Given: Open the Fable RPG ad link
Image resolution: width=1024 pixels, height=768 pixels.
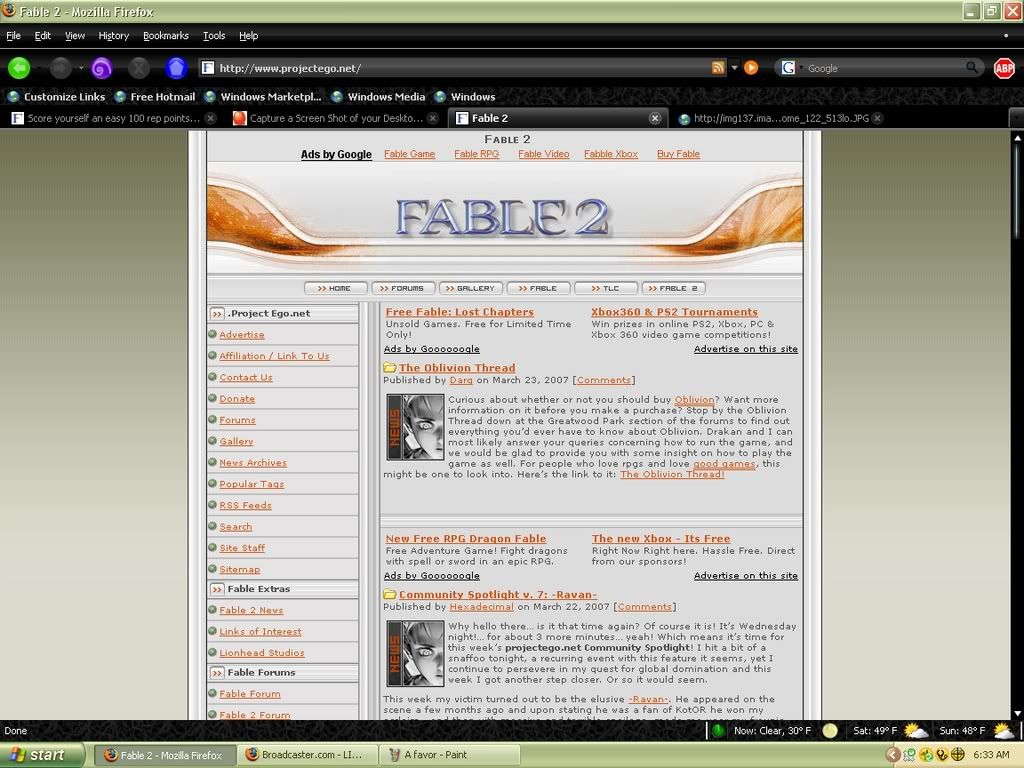Looking at the screenshot, I should pyautogui.click(x=476, y=154).
